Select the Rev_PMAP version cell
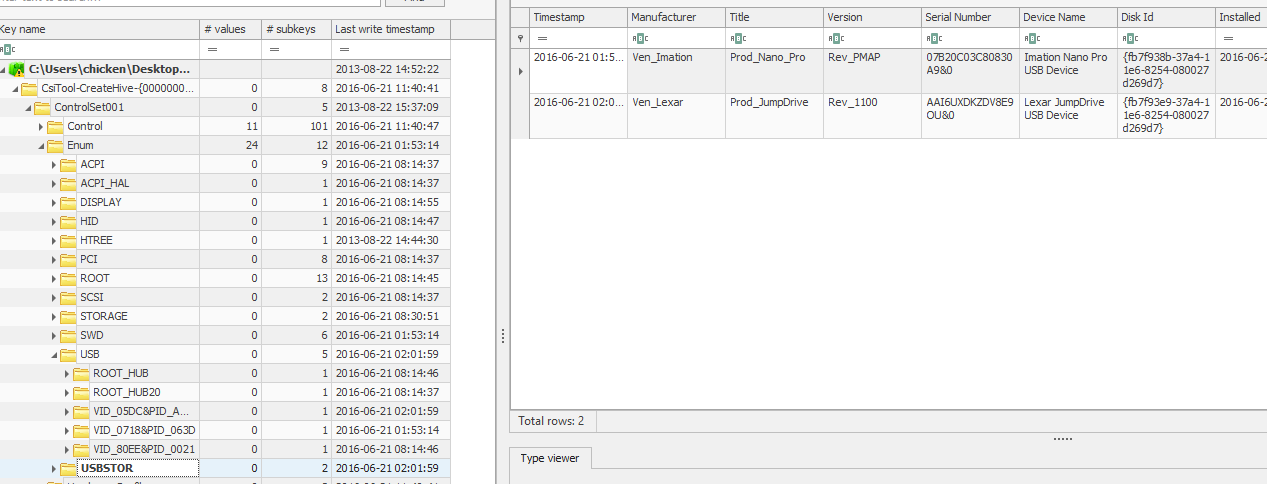Image resolution: width=1267 pixels, height=484 pixels. [x=871, y=71]
